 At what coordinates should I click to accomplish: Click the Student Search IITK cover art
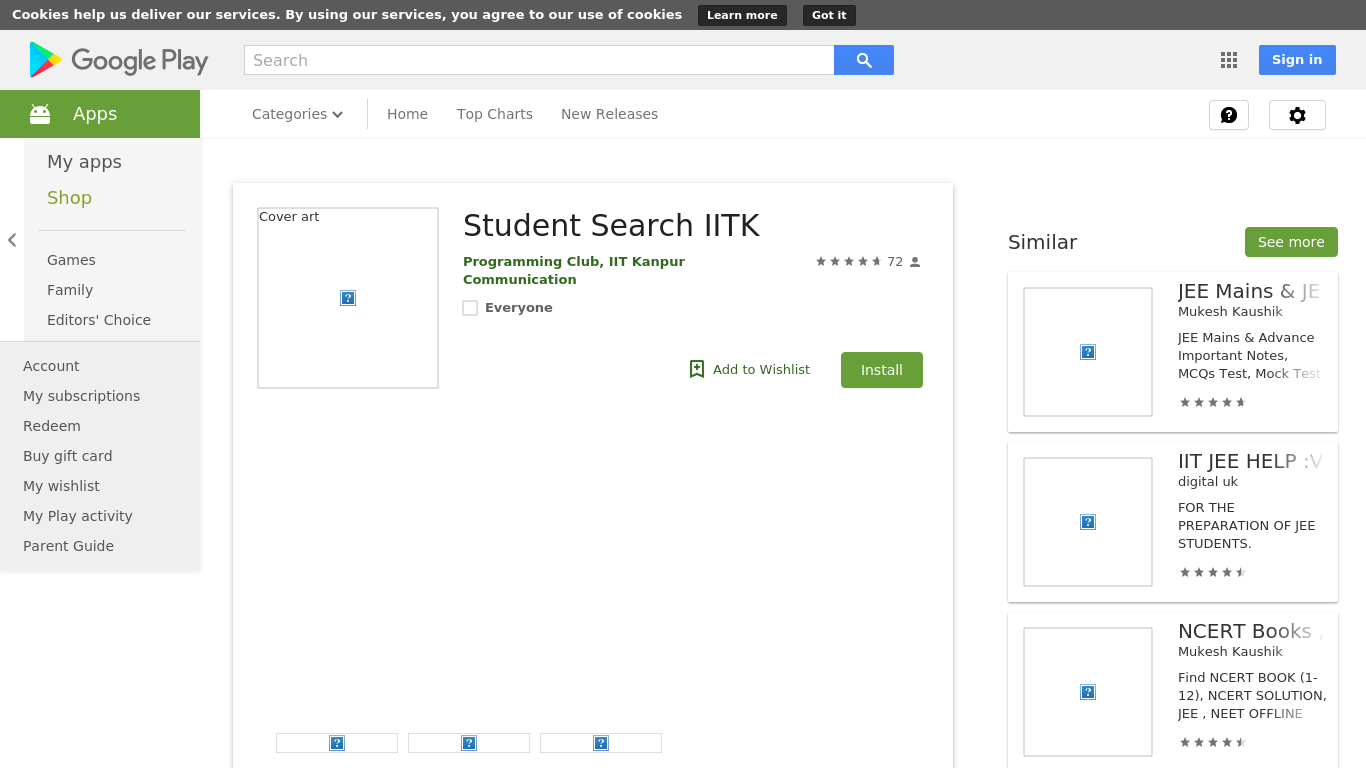pyautogui.click(x=348, y=298)
